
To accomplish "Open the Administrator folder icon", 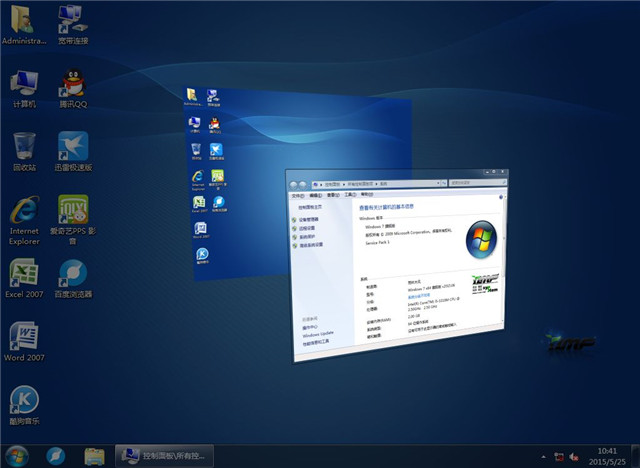I will tap(24, 22).
